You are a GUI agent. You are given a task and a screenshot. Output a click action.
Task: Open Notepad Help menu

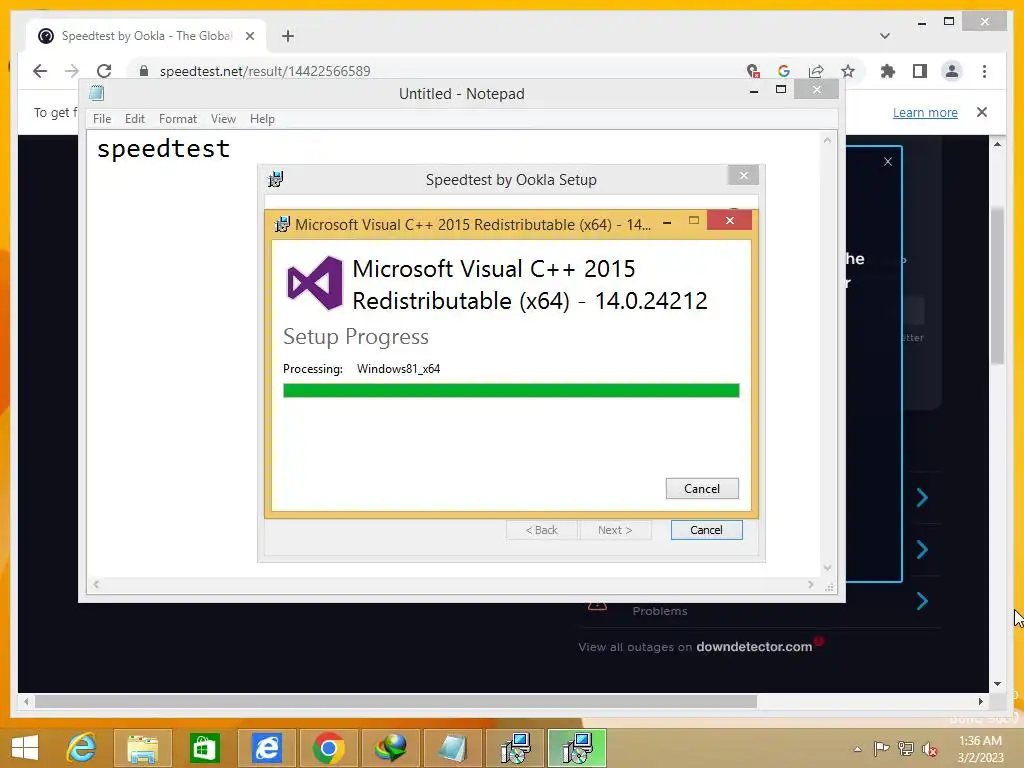pyautogui.click(x=262, y=119)
